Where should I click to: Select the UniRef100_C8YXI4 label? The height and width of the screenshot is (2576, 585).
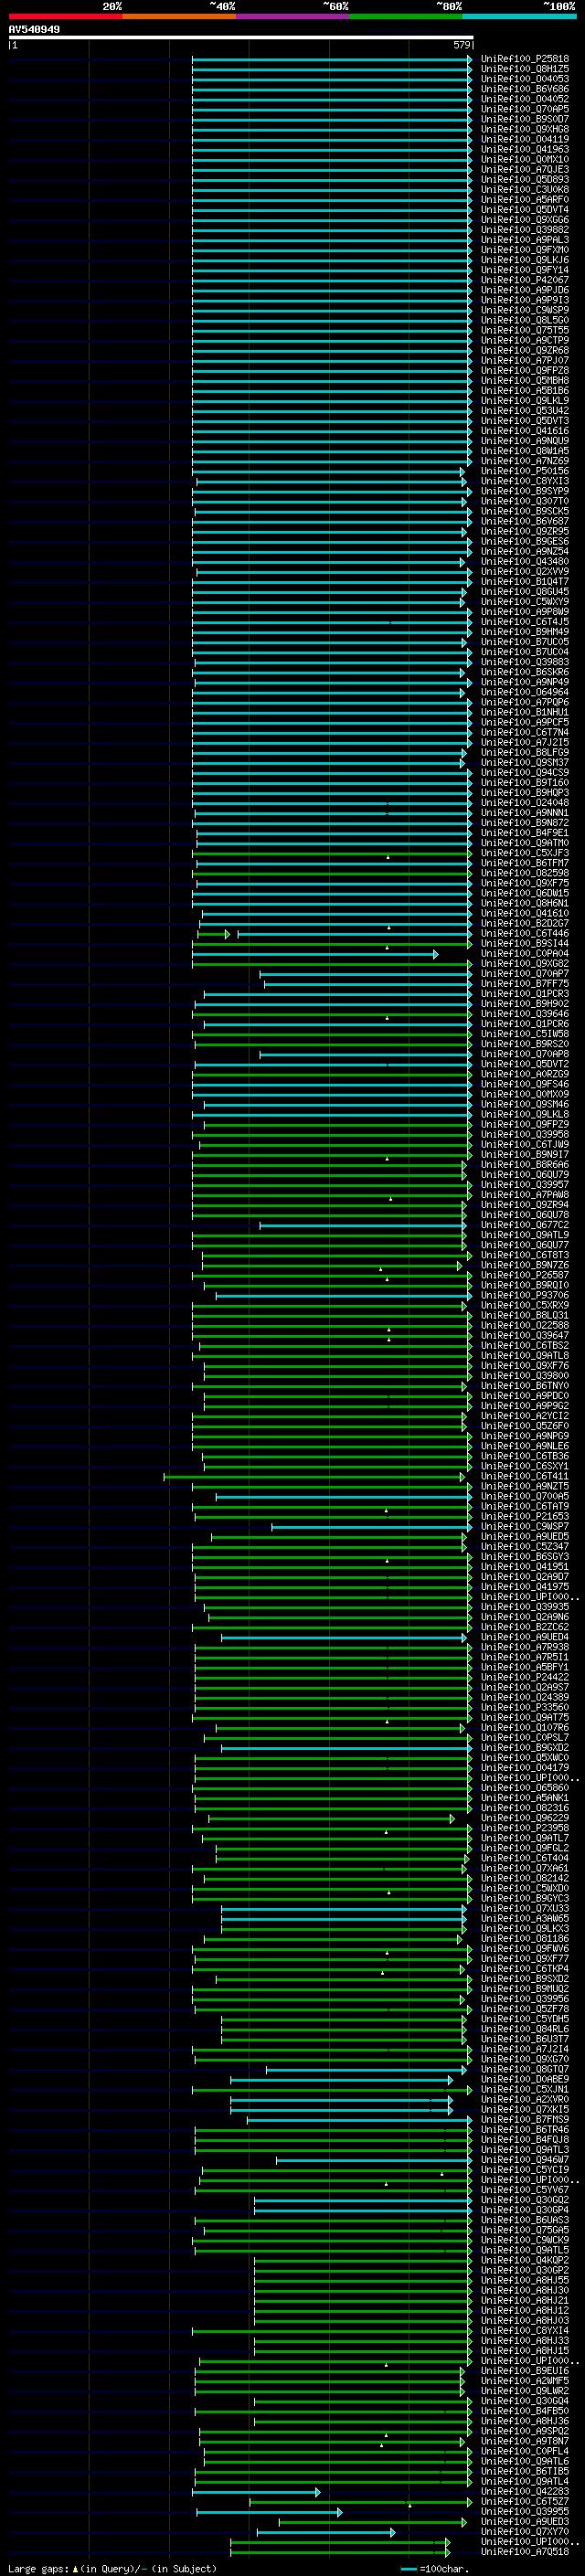525,2330
